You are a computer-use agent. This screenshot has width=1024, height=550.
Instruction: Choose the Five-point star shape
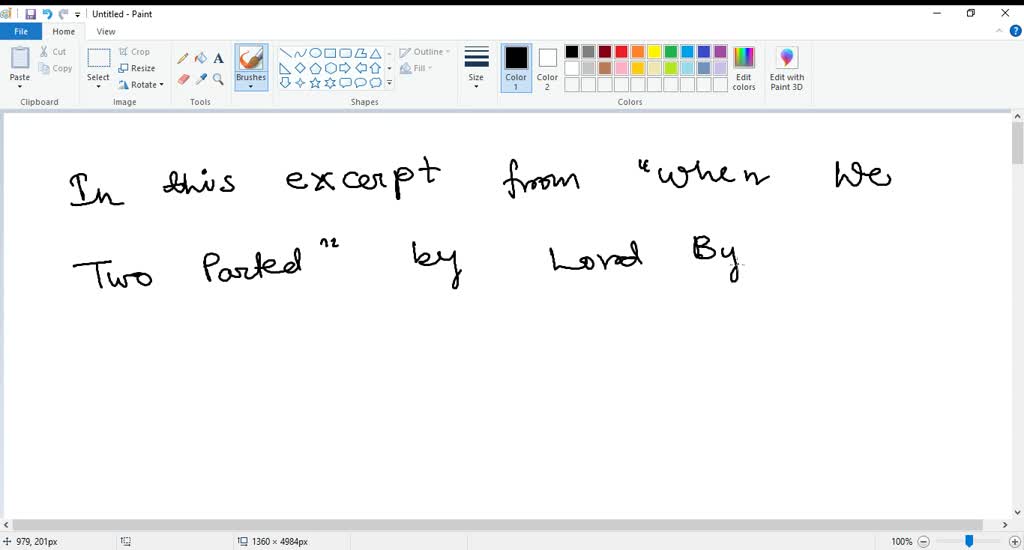[x=315, y=82]
